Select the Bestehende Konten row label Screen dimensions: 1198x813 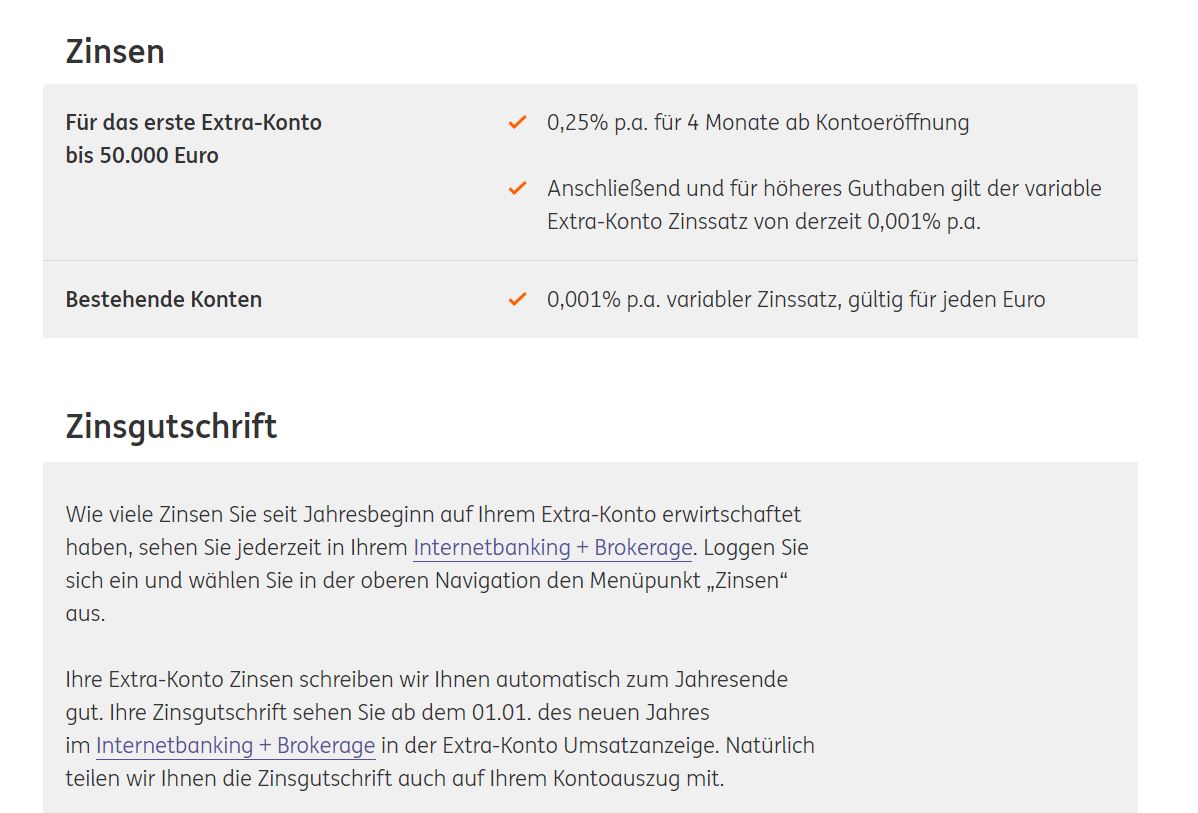coord(164,300)
